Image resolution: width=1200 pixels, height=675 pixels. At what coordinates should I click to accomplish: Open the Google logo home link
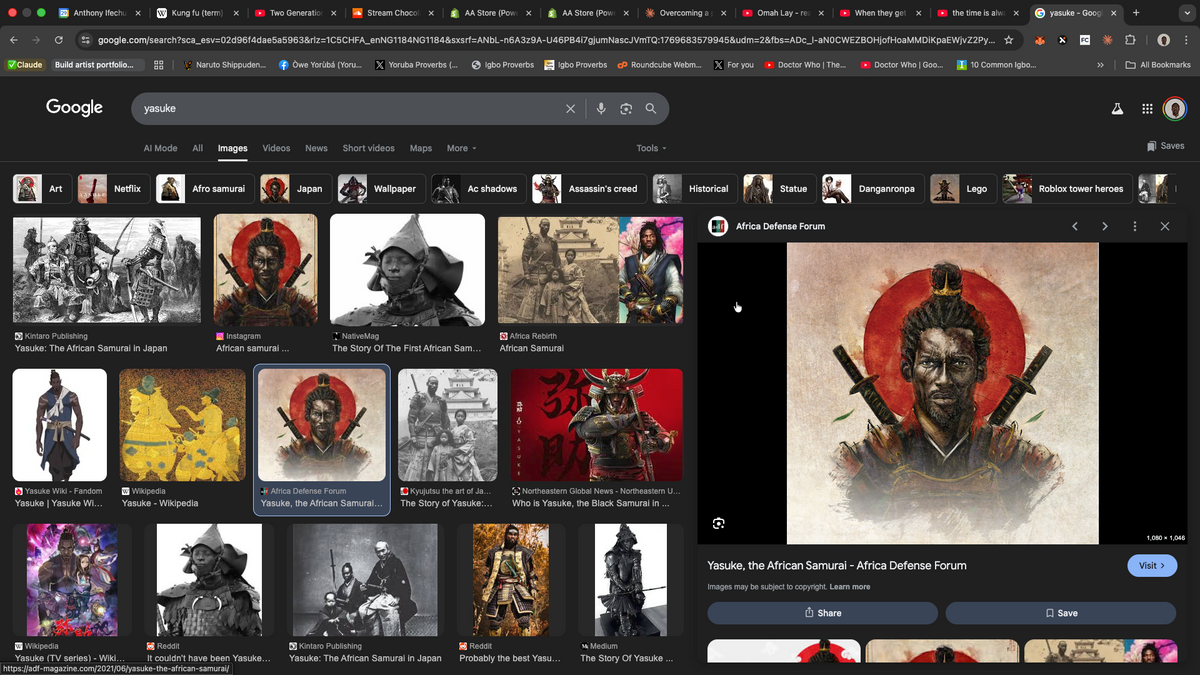74,108
